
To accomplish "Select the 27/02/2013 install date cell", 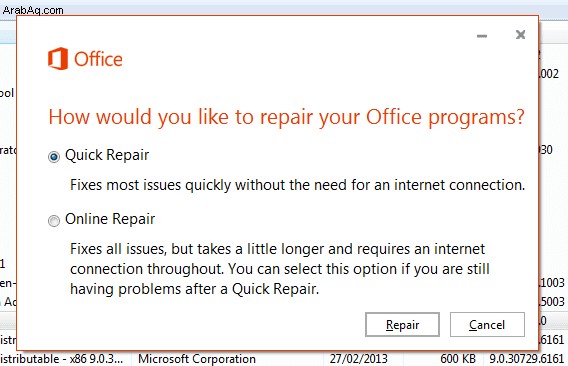I will [358, 359].
